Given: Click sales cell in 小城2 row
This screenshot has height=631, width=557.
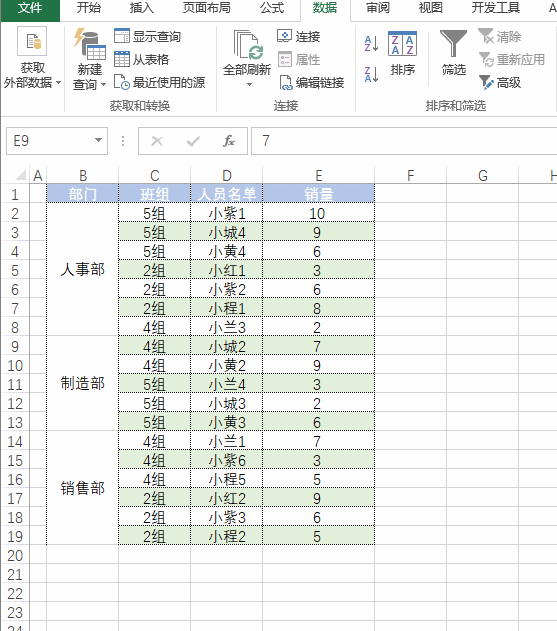Looking at the screenshot, I should (319, 346).
